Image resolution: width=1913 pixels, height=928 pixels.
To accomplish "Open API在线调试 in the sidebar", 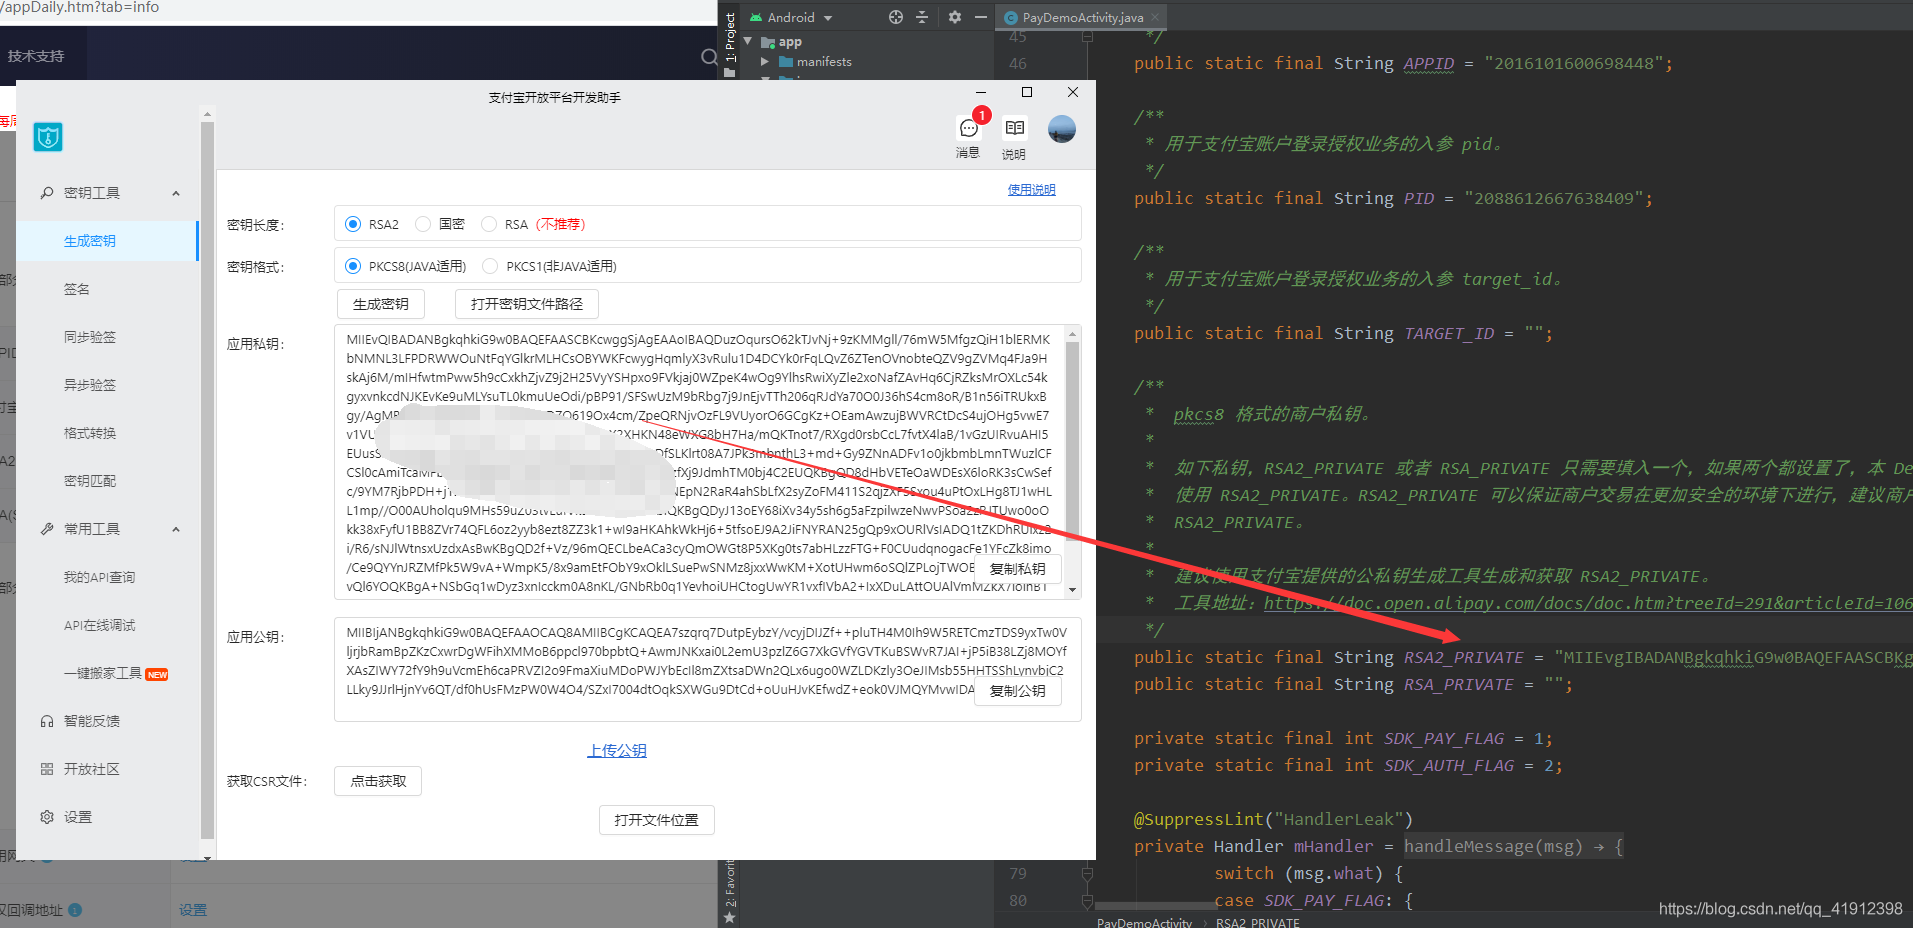I will coord(99,625).
